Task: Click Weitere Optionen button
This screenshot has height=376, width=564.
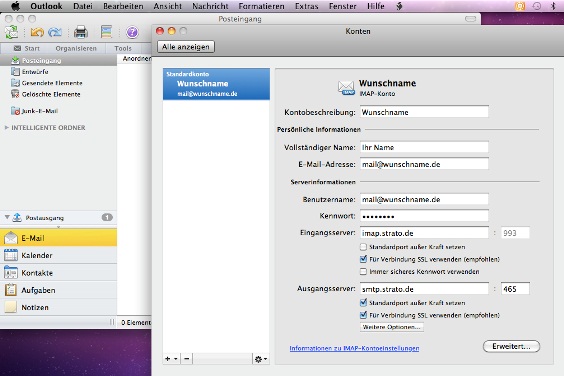Action: (x=391, y=327)
